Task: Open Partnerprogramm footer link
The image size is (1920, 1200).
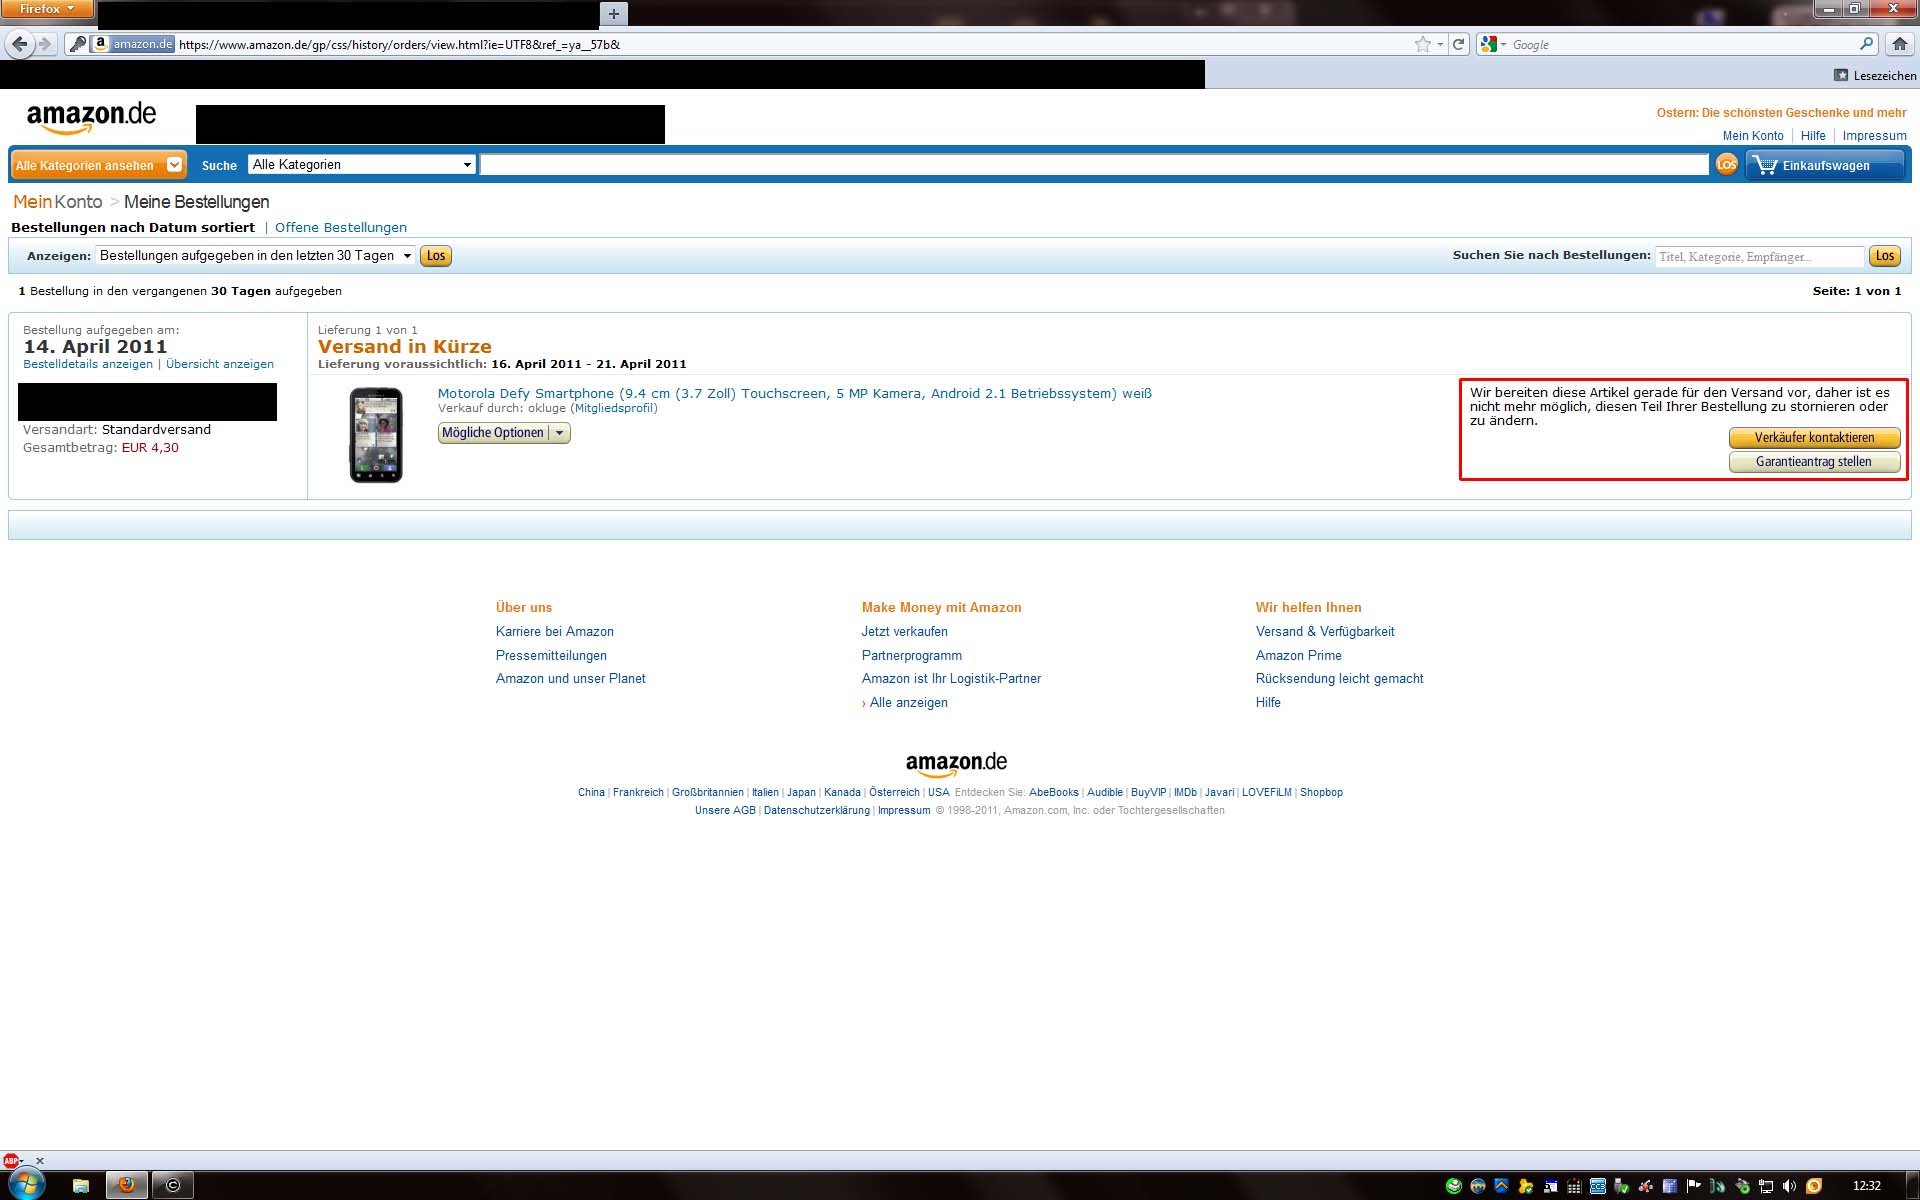Action: [x=912, y=656]
